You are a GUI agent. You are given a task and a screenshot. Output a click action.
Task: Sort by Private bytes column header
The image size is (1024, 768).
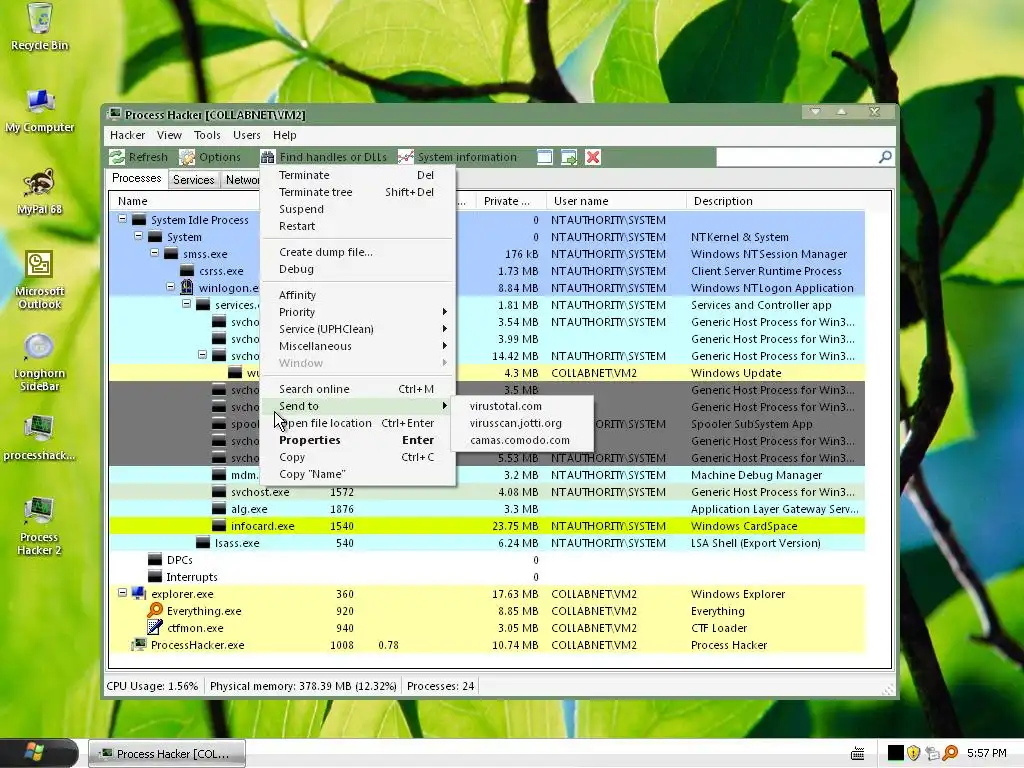click(x=511, y=201)
